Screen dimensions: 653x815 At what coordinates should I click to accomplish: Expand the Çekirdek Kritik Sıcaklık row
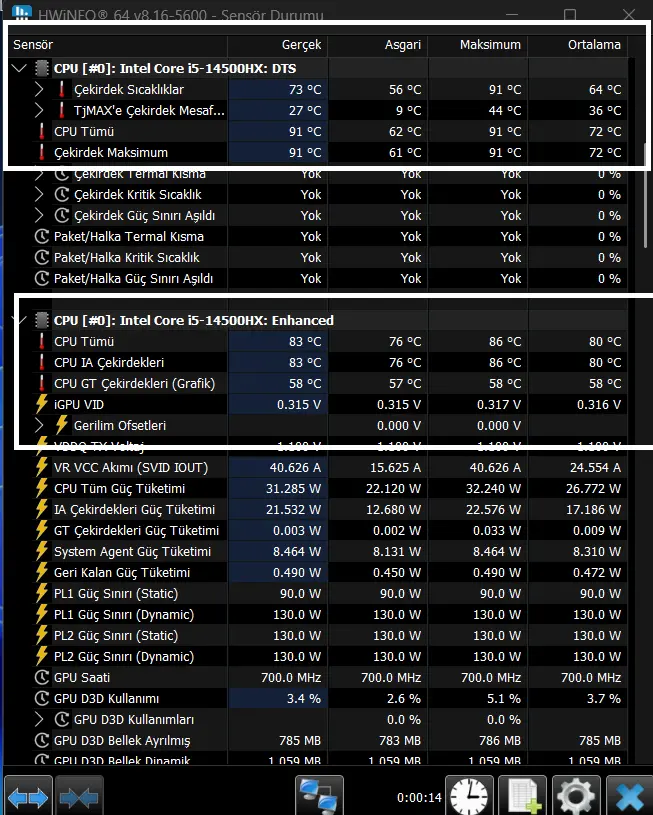click(39, 194)
